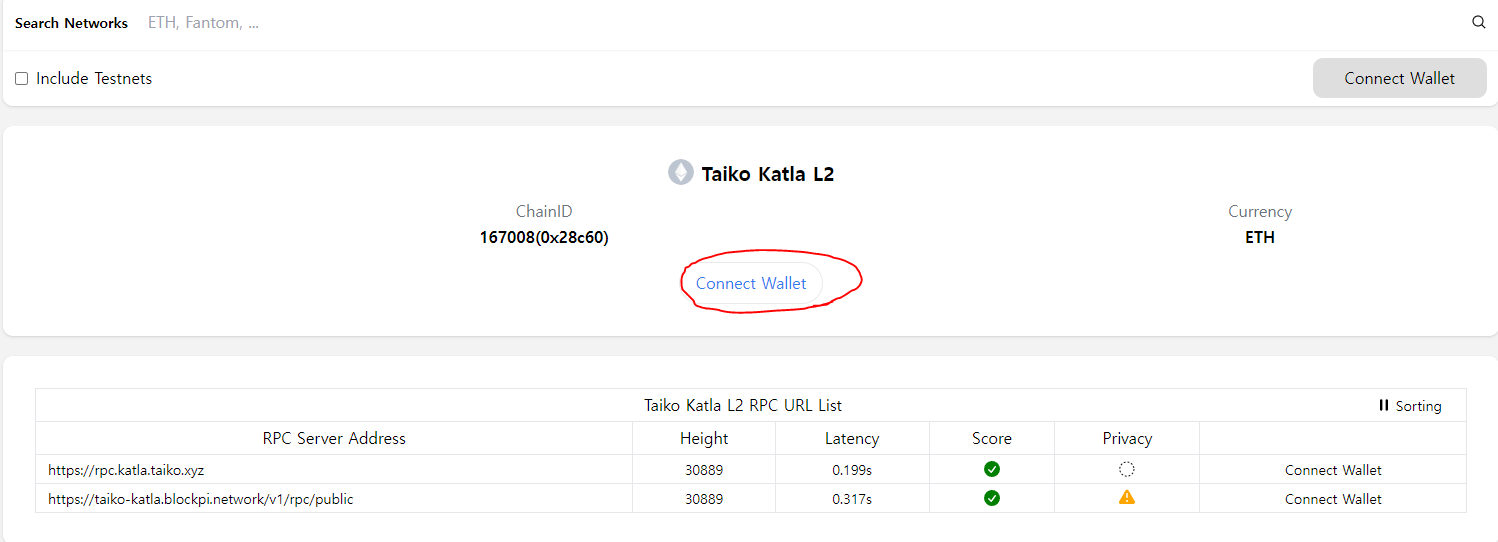
Task: Click the ETH currency value
Action: [1260, 238]
